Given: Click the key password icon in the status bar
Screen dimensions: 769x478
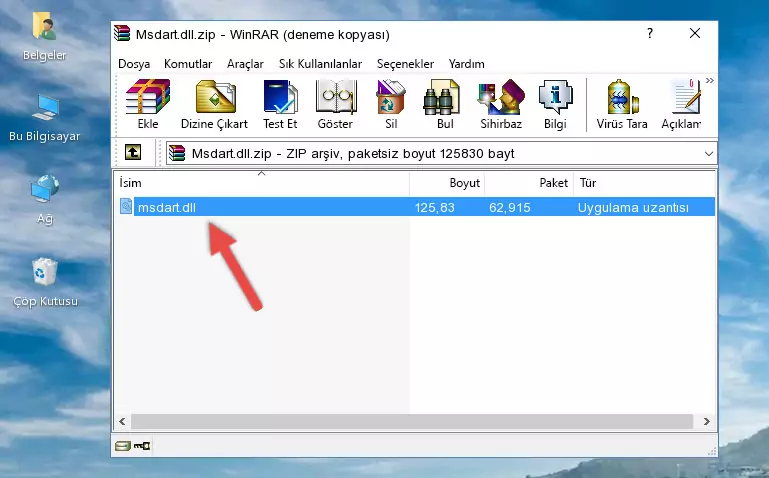Looking at the screenshot, I should pyautogui.click(x=142, y=446).
